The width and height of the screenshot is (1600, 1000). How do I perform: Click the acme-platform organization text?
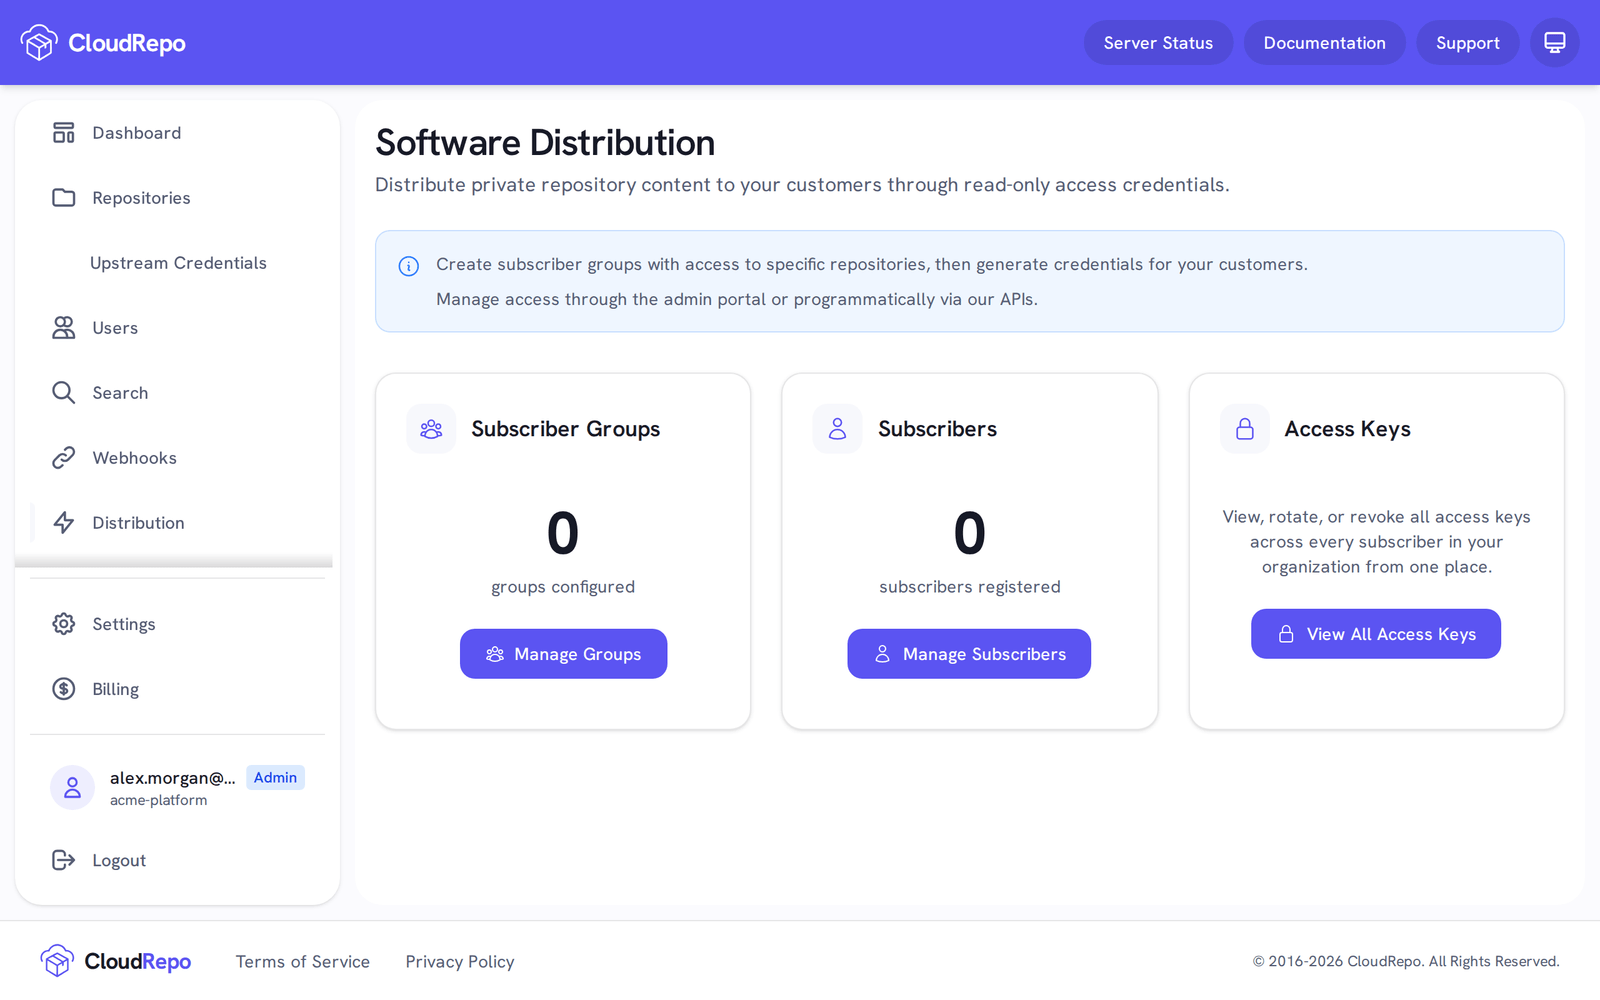click(159, 800)
